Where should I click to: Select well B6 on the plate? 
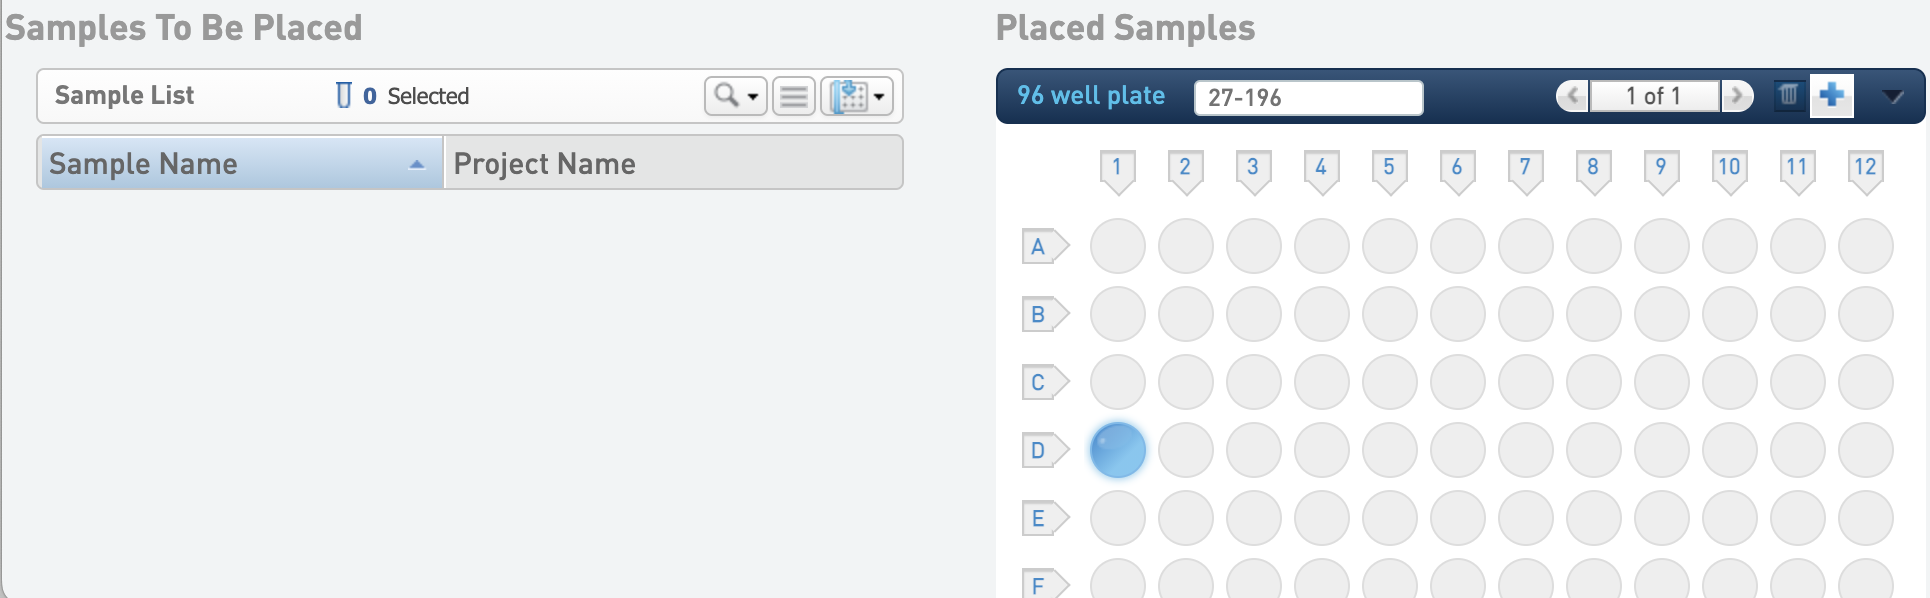[x=1458, y=314]
